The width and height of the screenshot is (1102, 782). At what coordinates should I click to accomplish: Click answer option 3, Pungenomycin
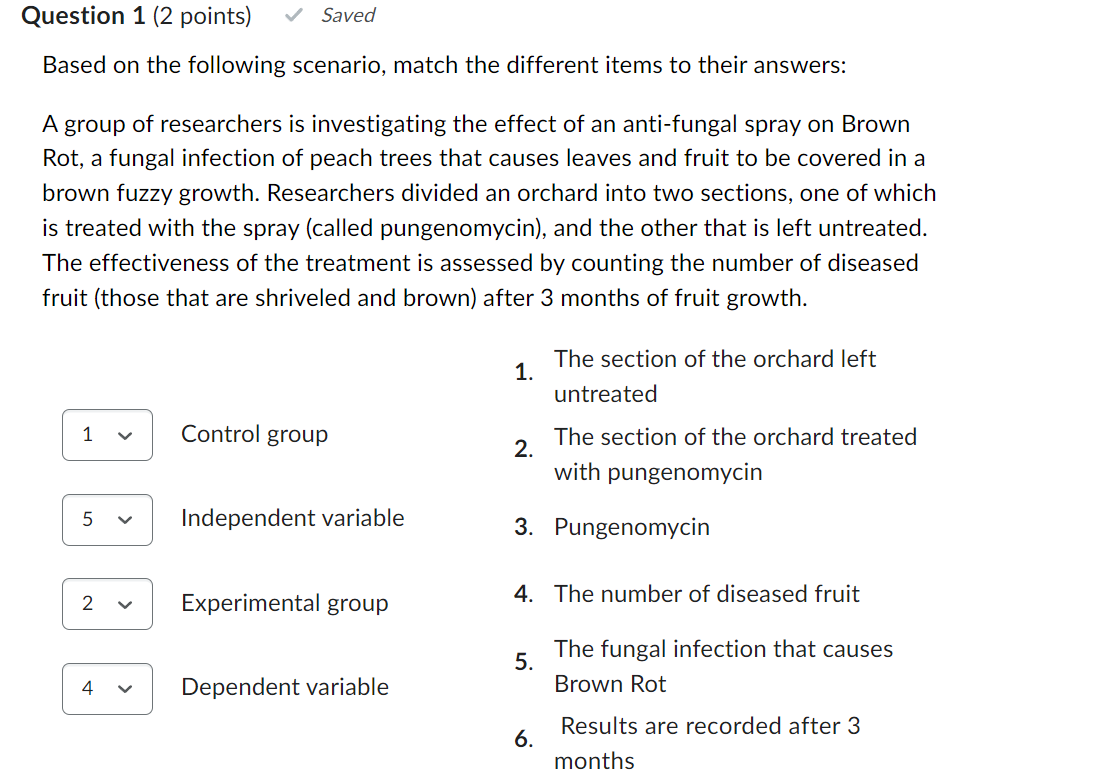[x=631, y=527]
